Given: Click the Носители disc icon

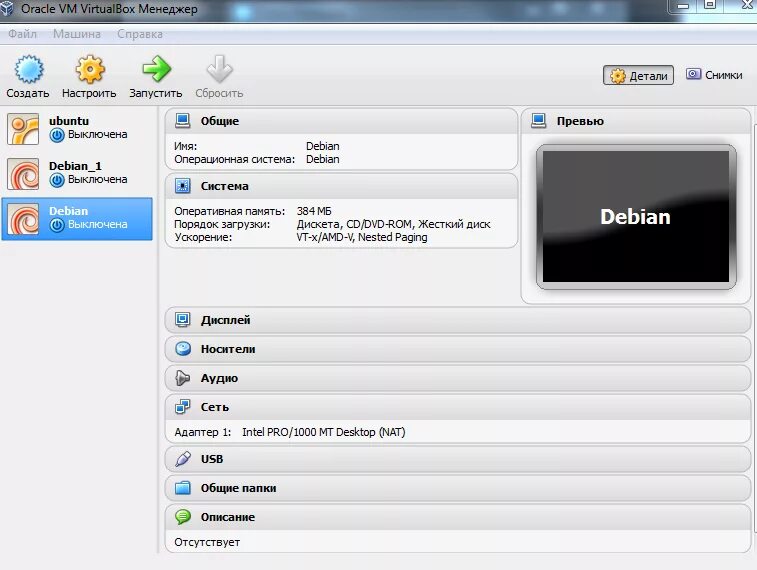Looking at the screenshot, I should tap(183, 348).
